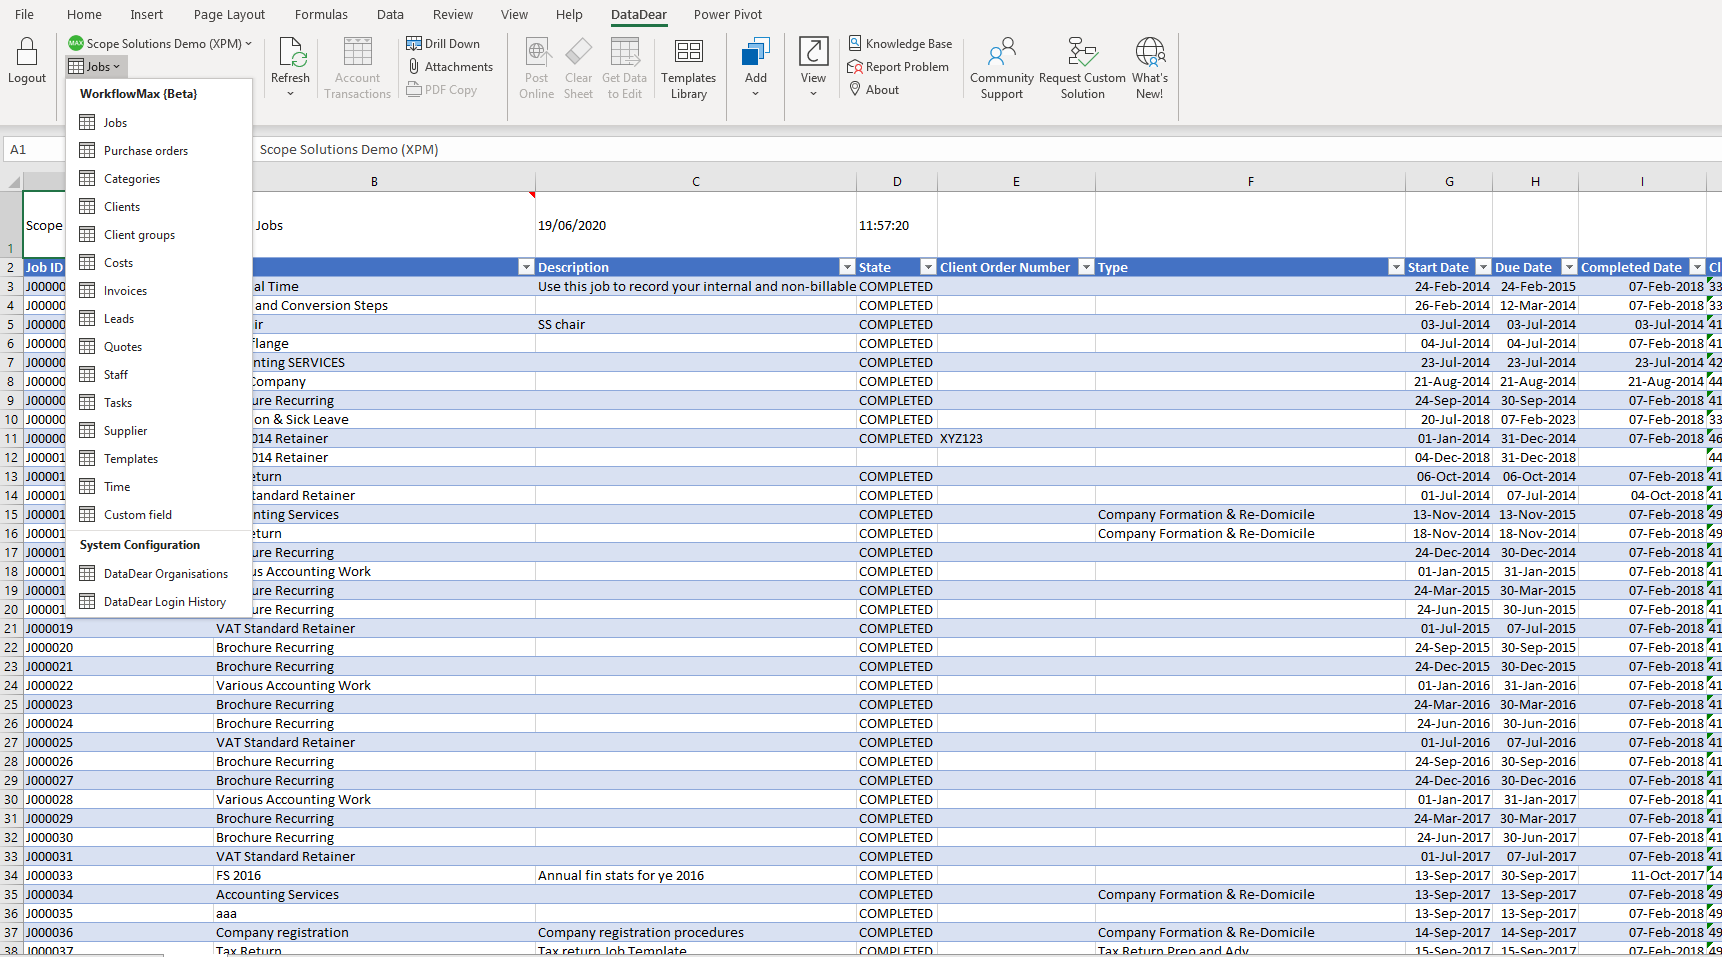Click the formula bar text

(x=349, y=150)
